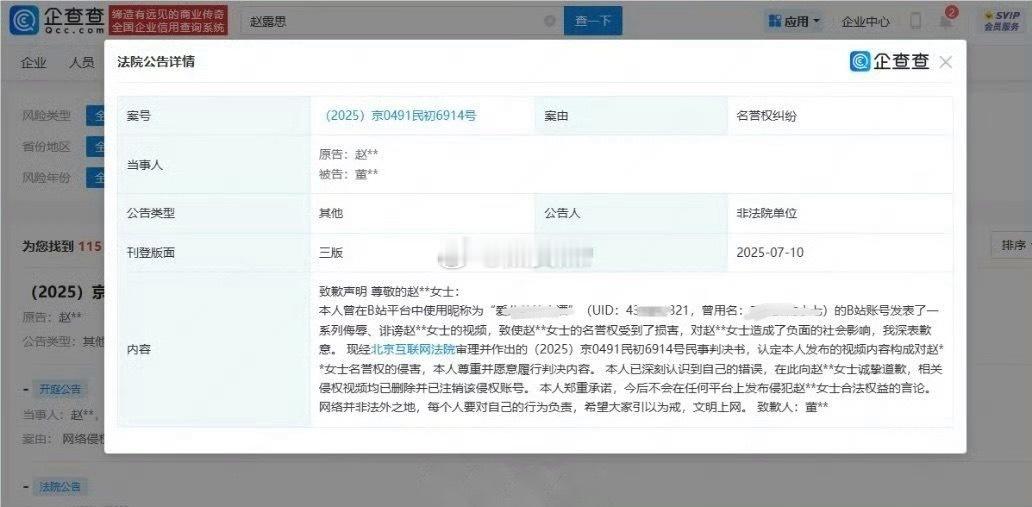Click the Qcc.com logo in header
The width and height of the screenshot is (1032, 507).
57,20
